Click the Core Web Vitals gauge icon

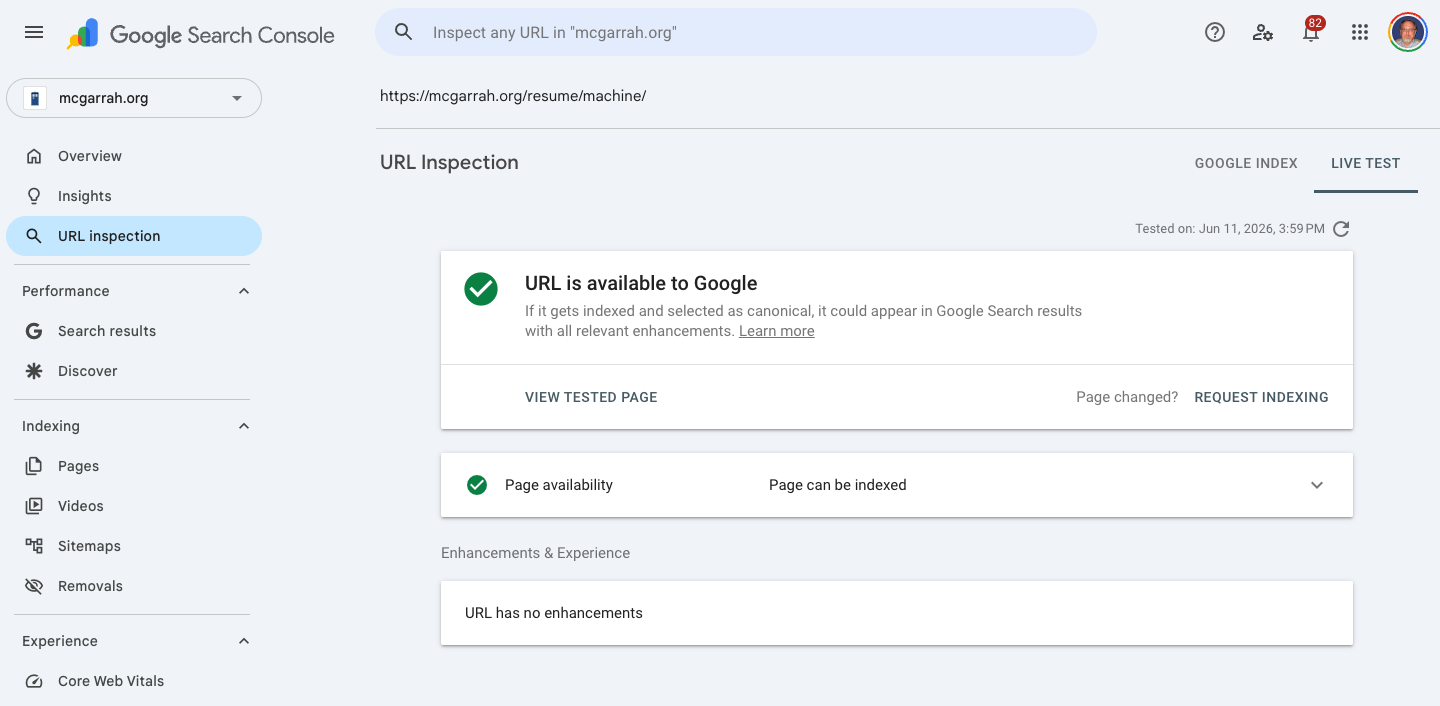click(34, 681)
